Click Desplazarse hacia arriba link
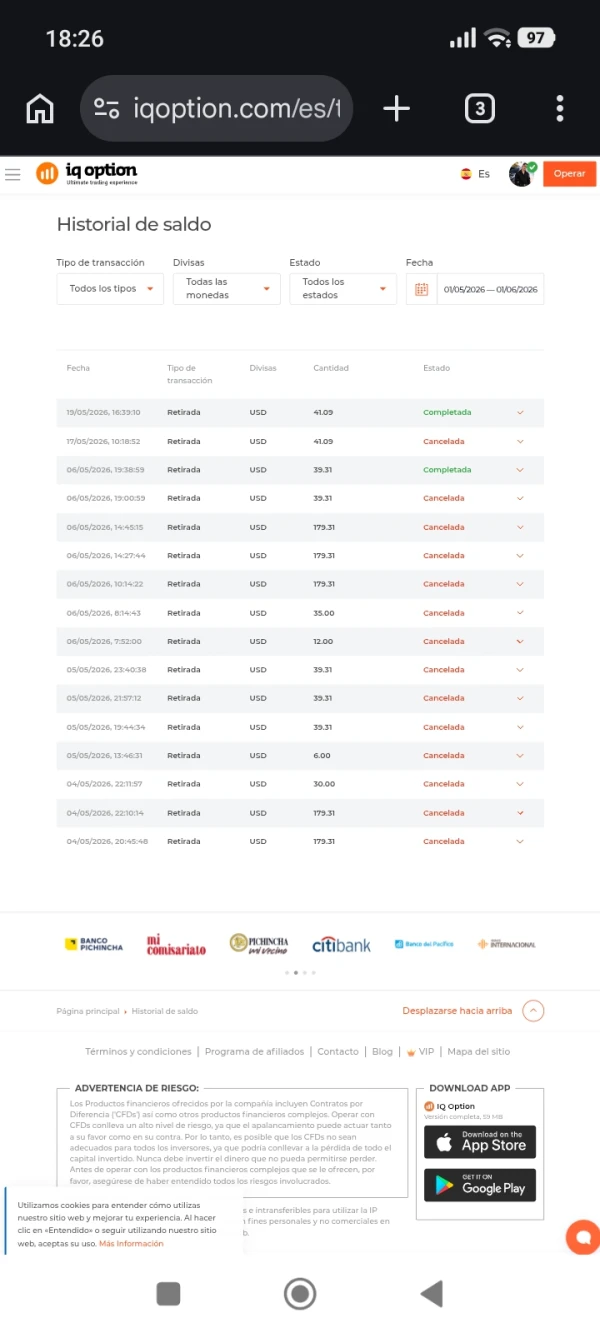The image size is (600, 1333). pos(457,1011)
